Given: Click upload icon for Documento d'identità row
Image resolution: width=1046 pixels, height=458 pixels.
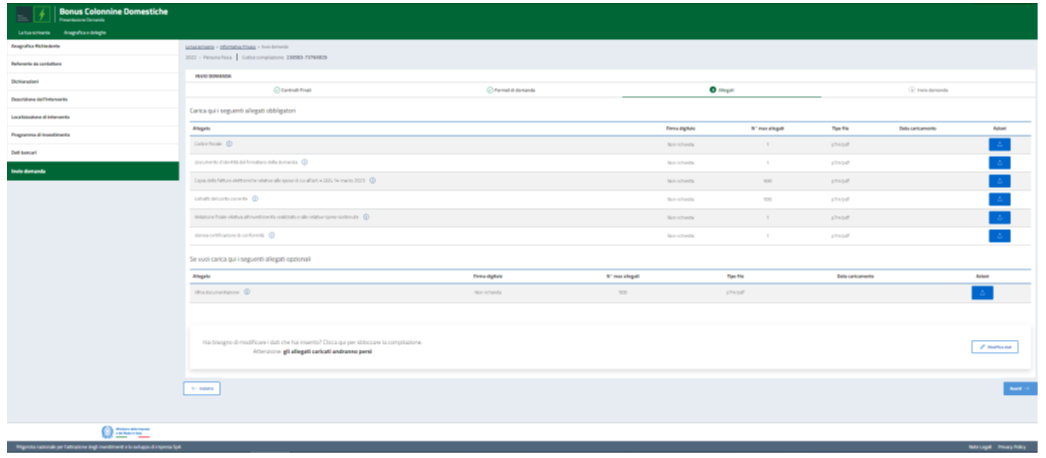Looking at the screenshot, I should [999, 162].
